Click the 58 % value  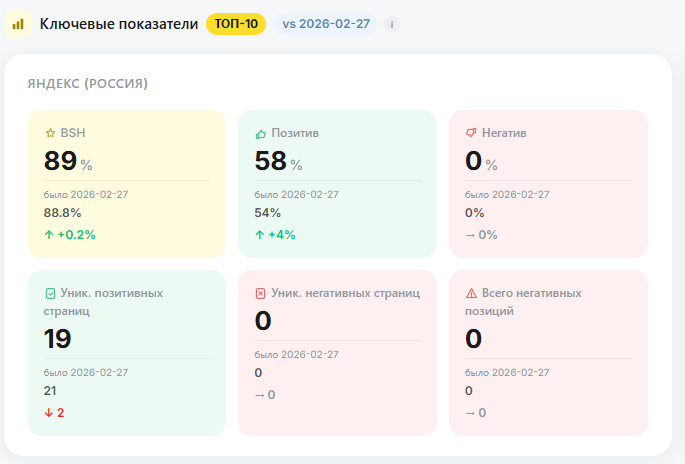tap(278, 161)
